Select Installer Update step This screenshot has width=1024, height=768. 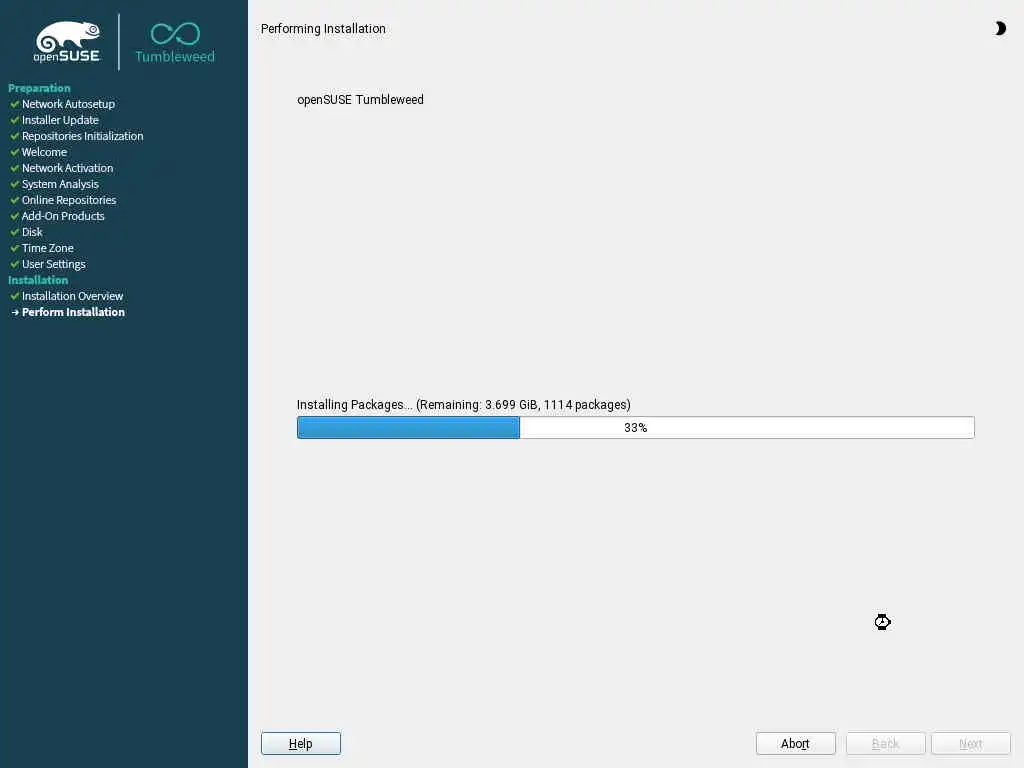[60, 120]
